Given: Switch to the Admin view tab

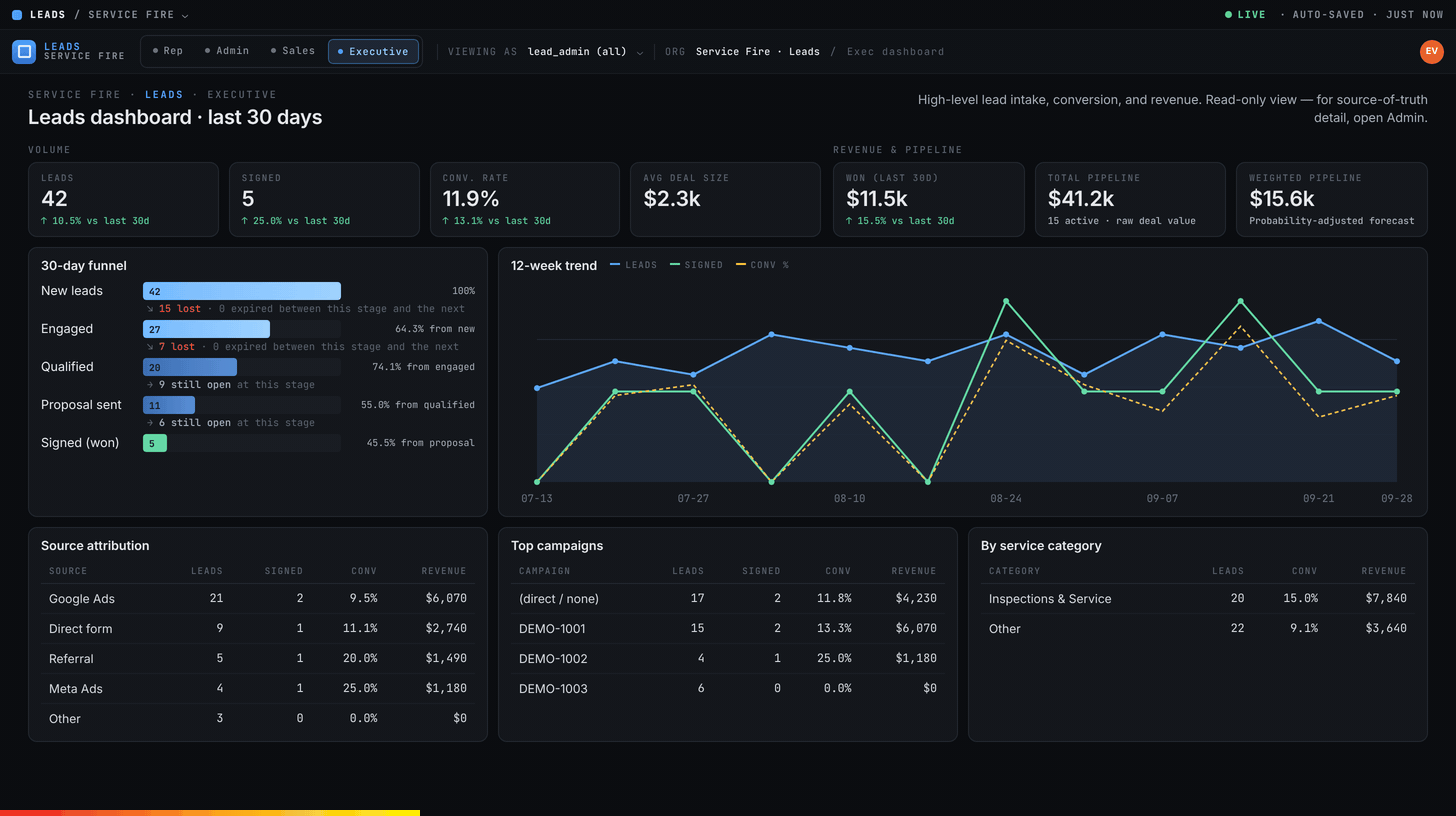Looking at the screenshot, I should click(x=226, y=51).
